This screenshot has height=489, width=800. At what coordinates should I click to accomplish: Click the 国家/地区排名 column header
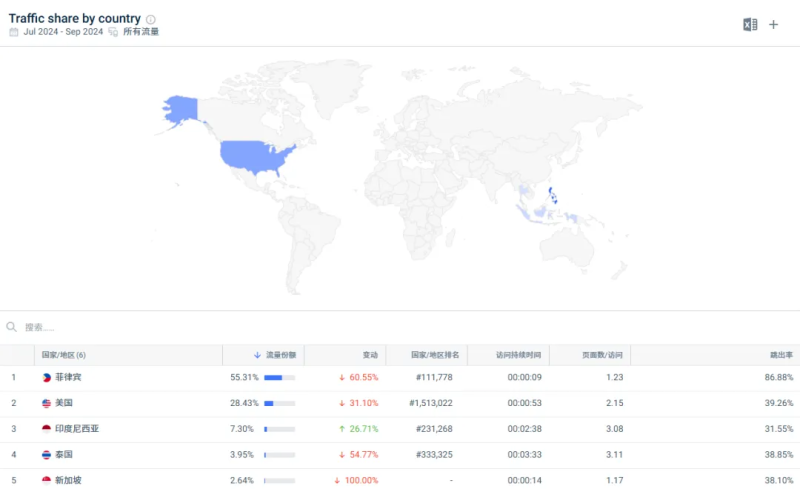(x=436, y=355)
